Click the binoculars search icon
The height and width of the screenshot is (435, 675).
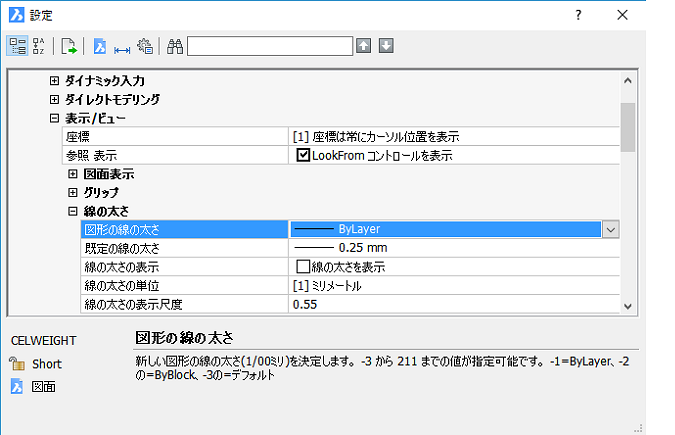pyautogui.click(x=175, y=46)
